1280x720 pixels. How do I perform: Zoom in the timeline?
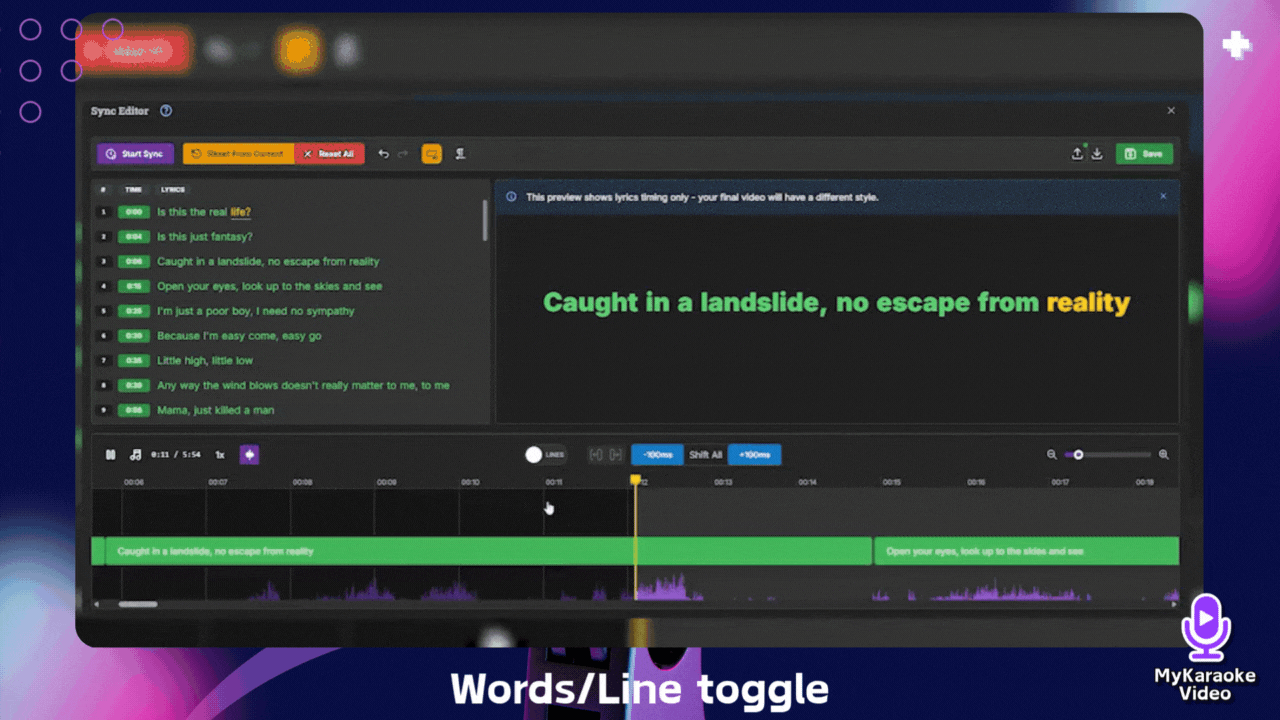1164,455
